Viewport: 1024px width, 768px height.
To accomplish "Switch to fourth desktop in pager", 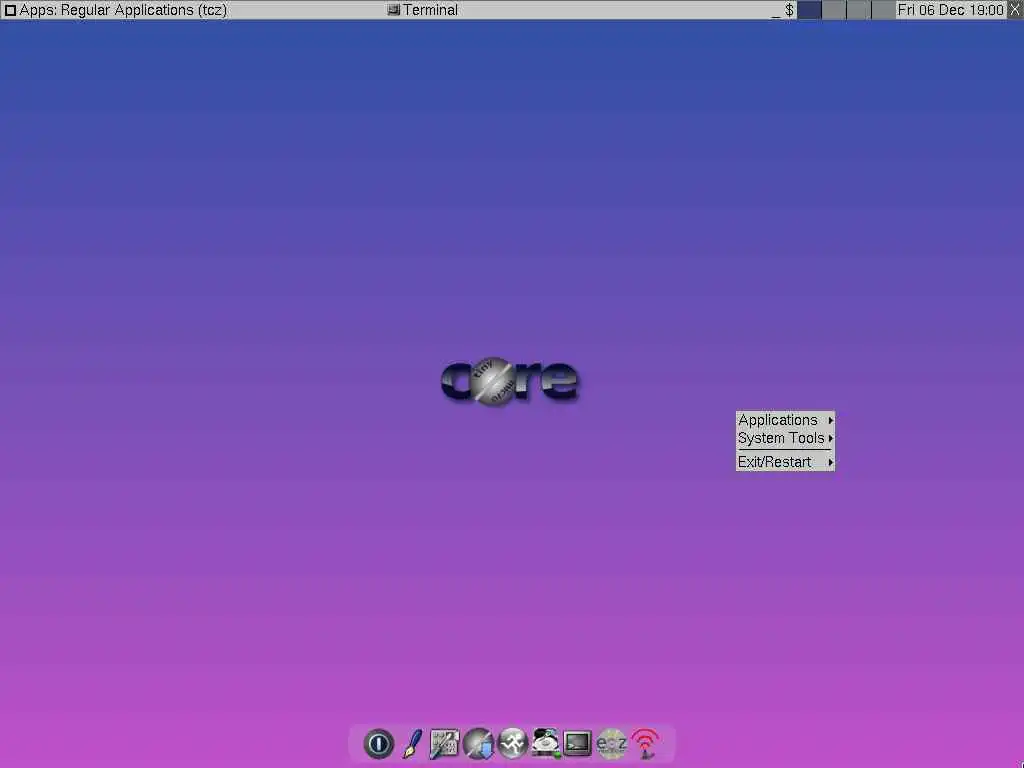I will [x=884, y=10].
